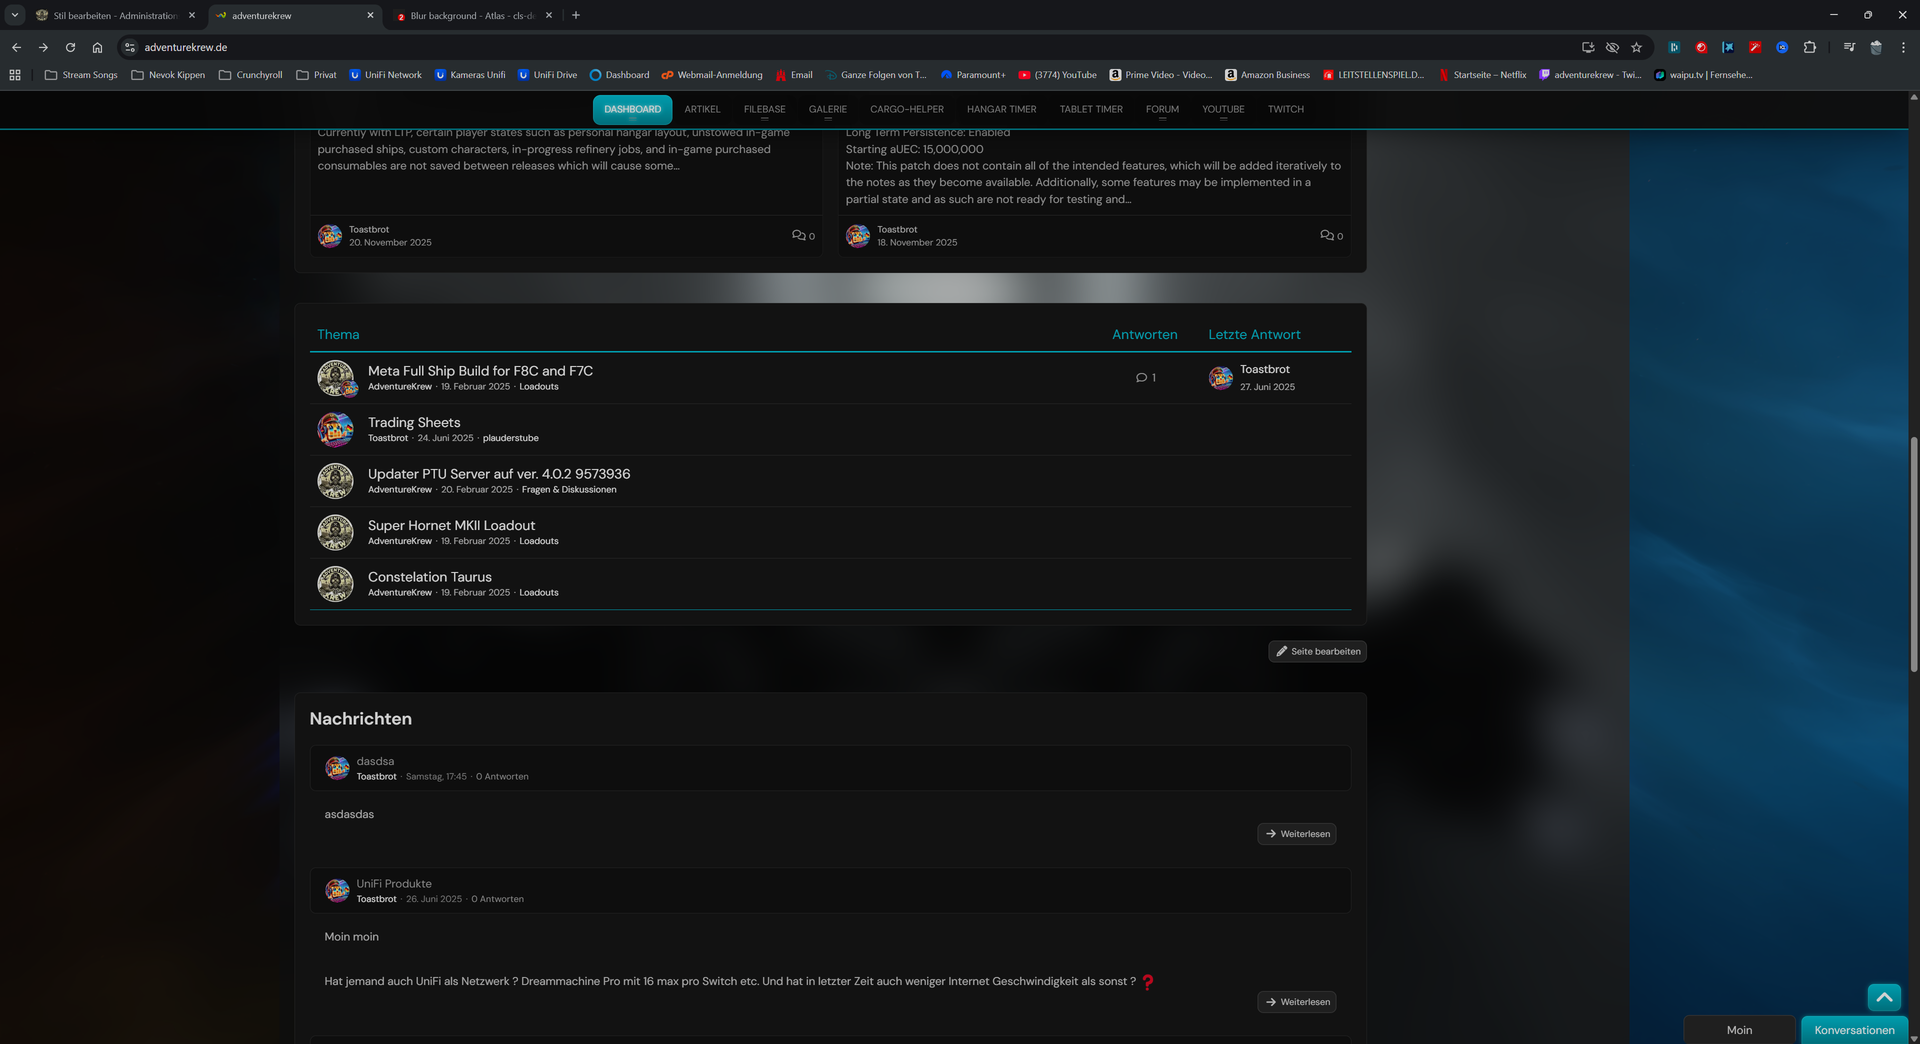Switch to the Stil bearbeiten browser tab

[114, 16]
